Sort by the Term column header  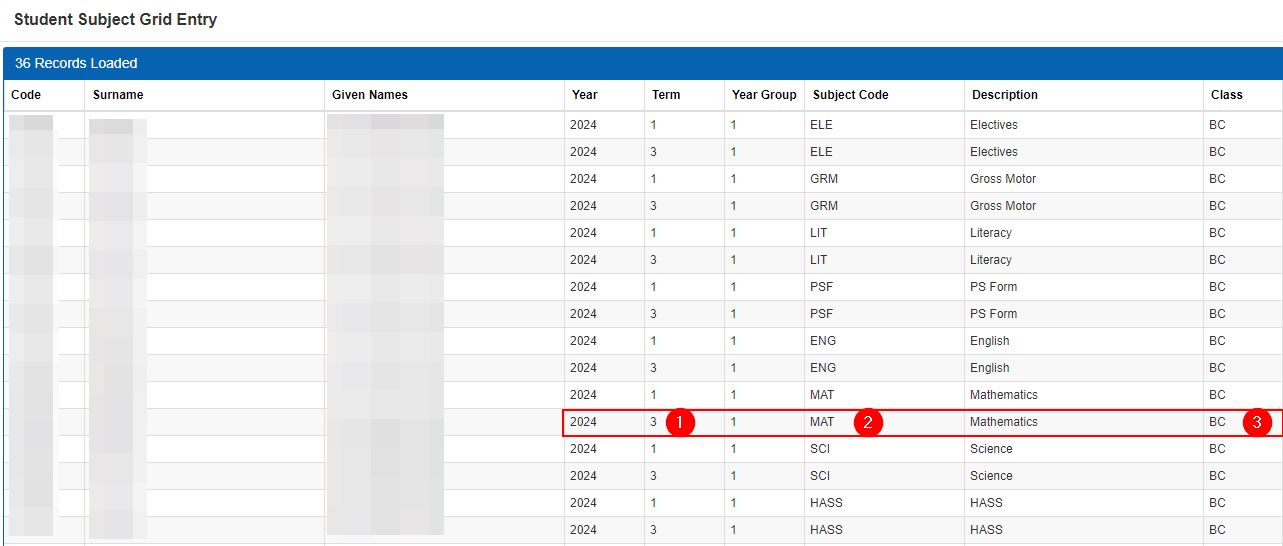click(x=666, y=95)
